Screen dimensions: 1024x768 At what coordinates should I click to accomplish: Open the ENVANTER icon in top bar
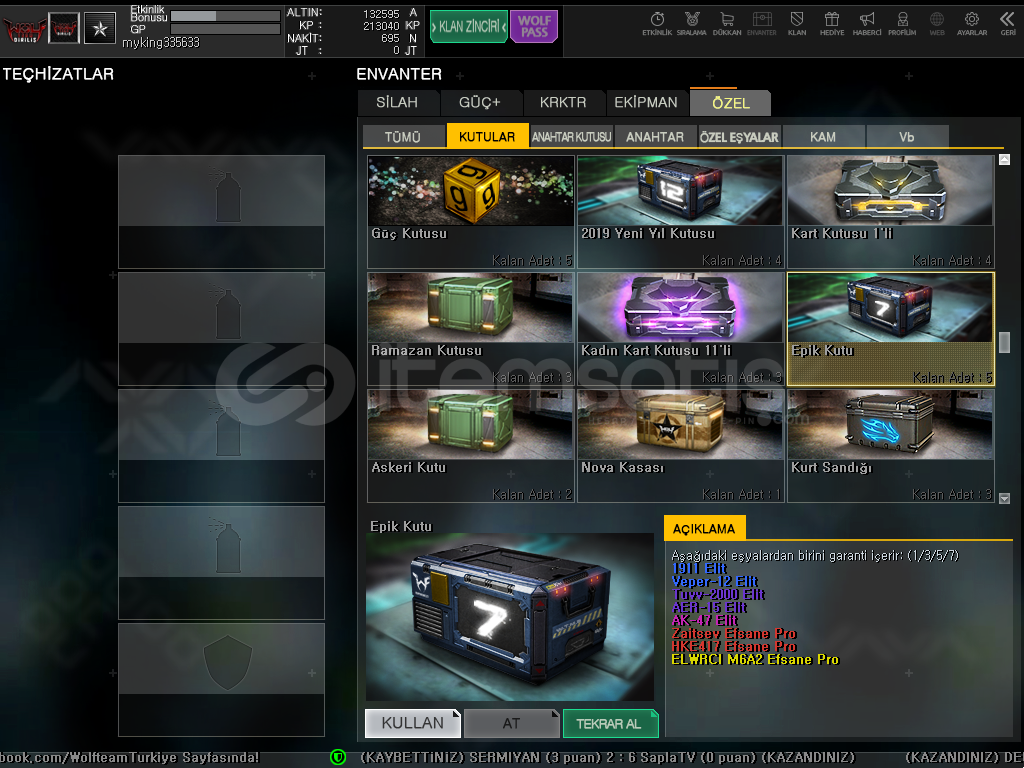click(762, 24)
